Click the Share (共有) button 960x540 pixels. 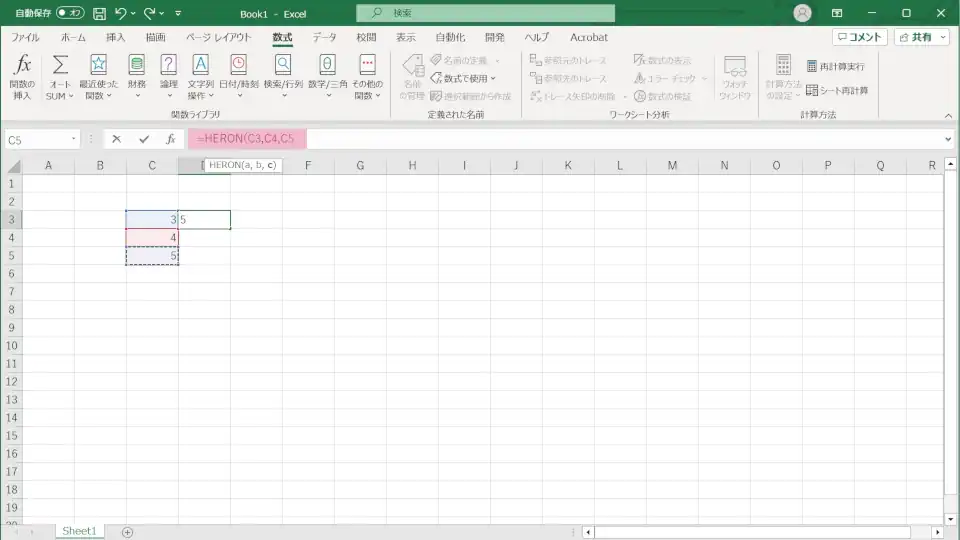916,37
